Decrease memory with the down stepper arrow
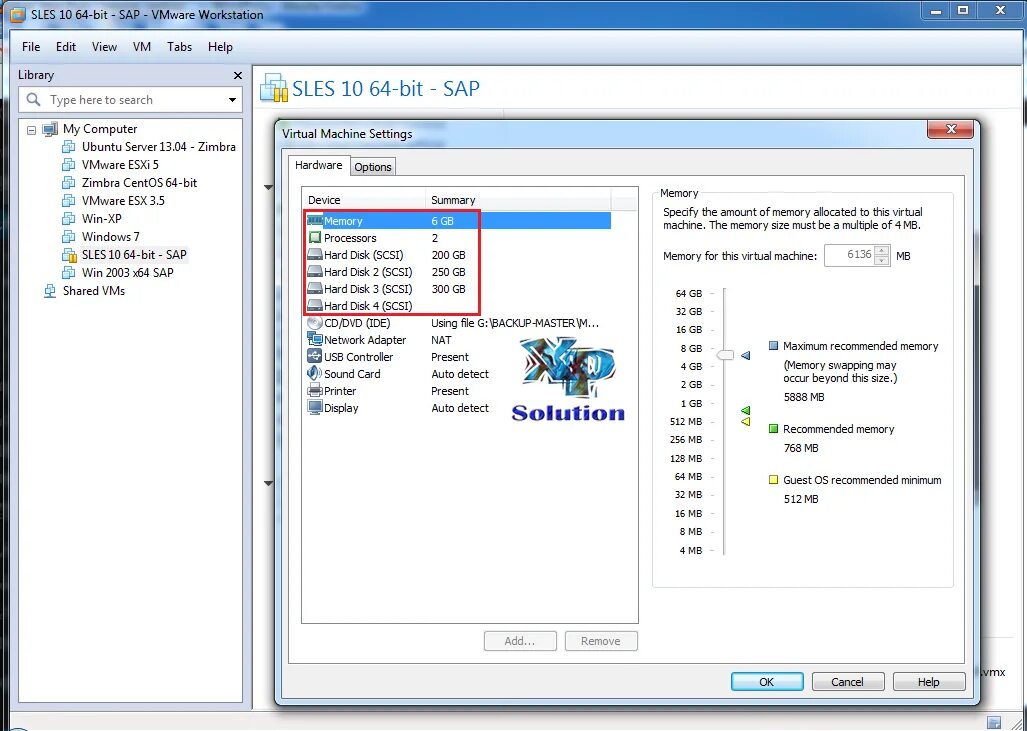 (x=882, y=260)
